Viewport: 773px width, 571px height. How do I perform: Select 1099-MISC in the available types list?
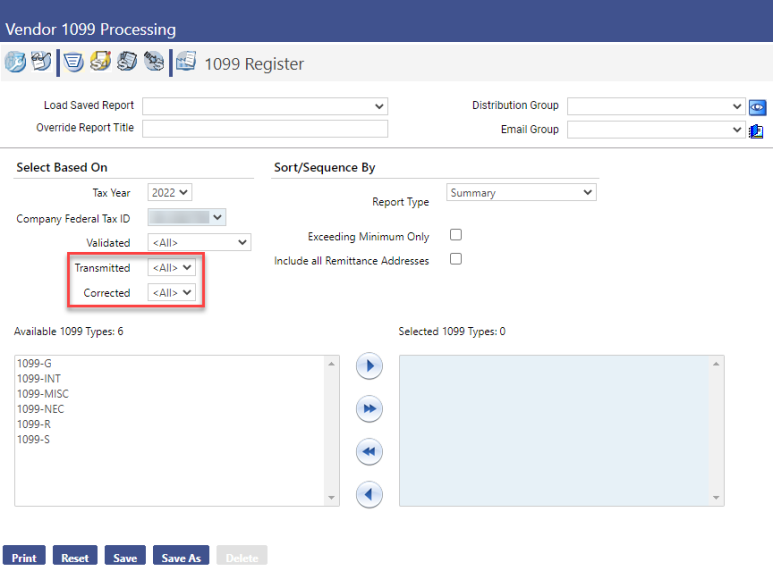click(x=43, y=394)
